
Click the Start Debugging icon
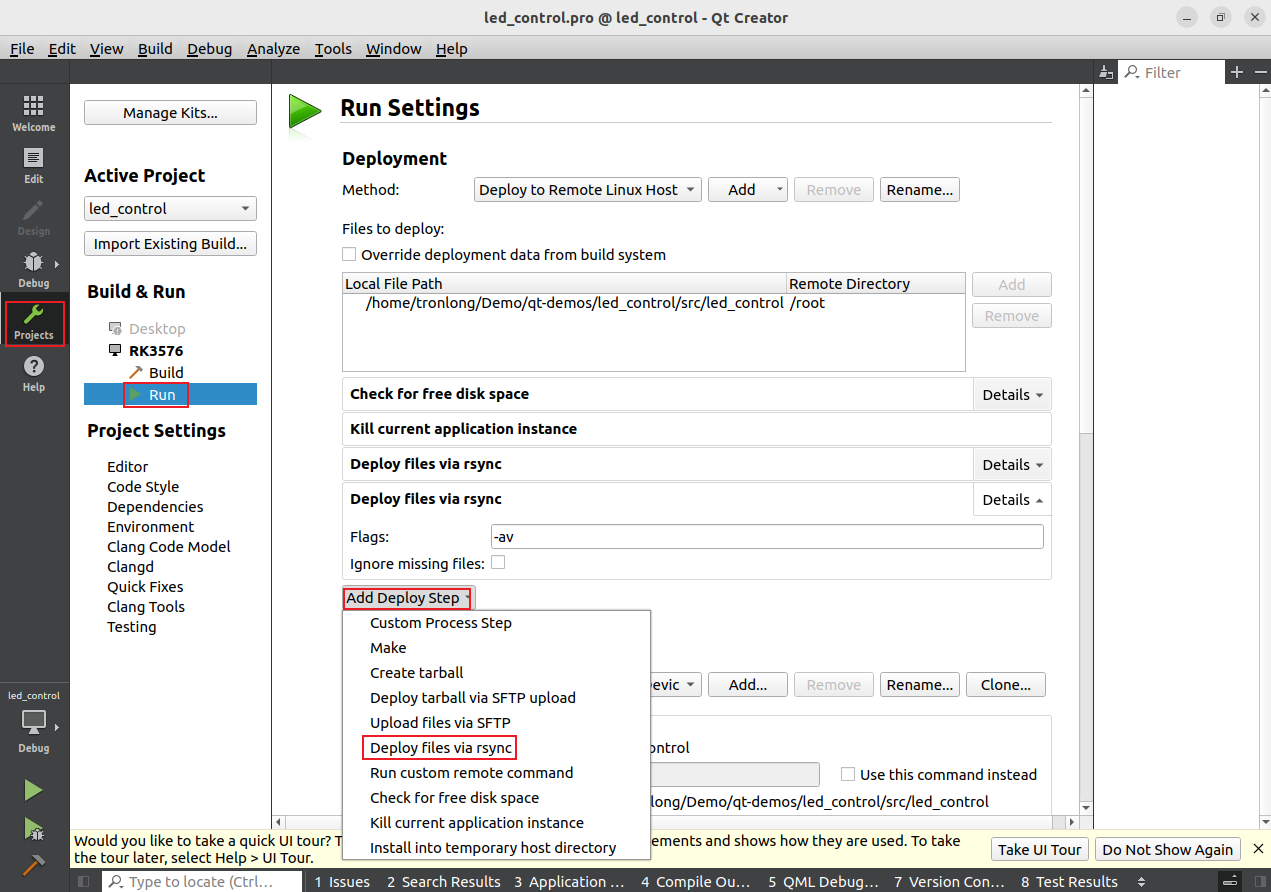34,828
